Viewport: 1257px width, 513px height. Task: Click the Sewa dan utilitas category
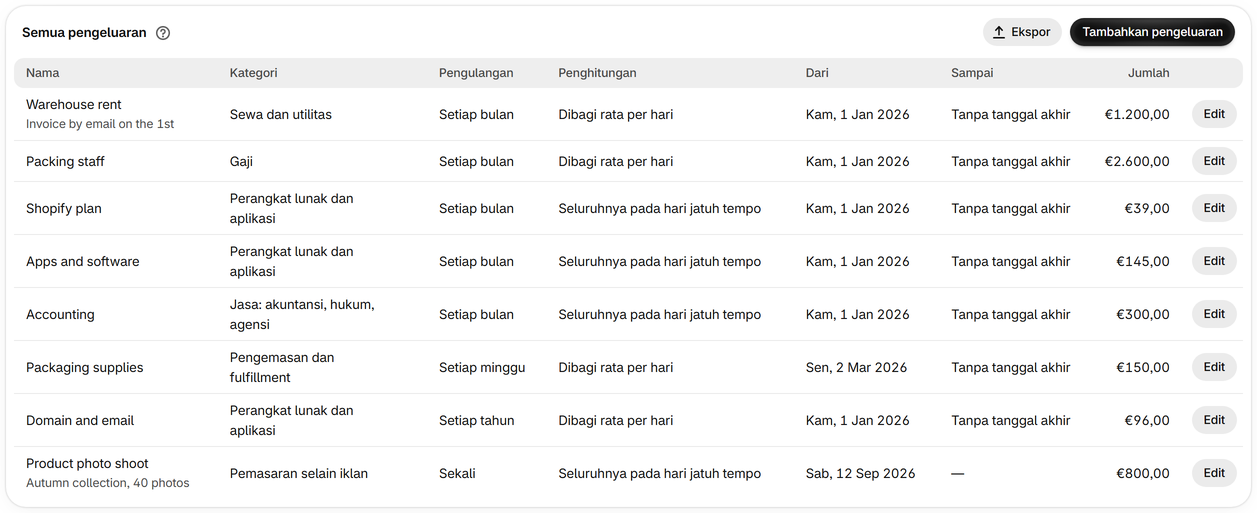281,114
